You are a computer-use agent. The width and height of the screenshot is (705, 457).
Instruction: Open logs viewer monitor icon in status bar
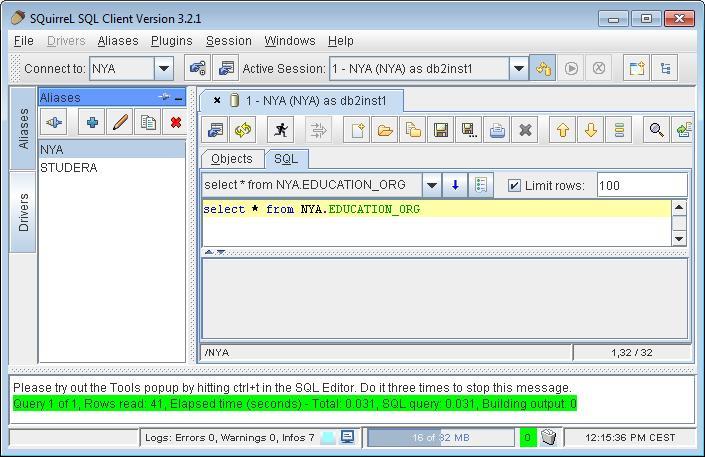pyautogui.click(x=347, y=437)
